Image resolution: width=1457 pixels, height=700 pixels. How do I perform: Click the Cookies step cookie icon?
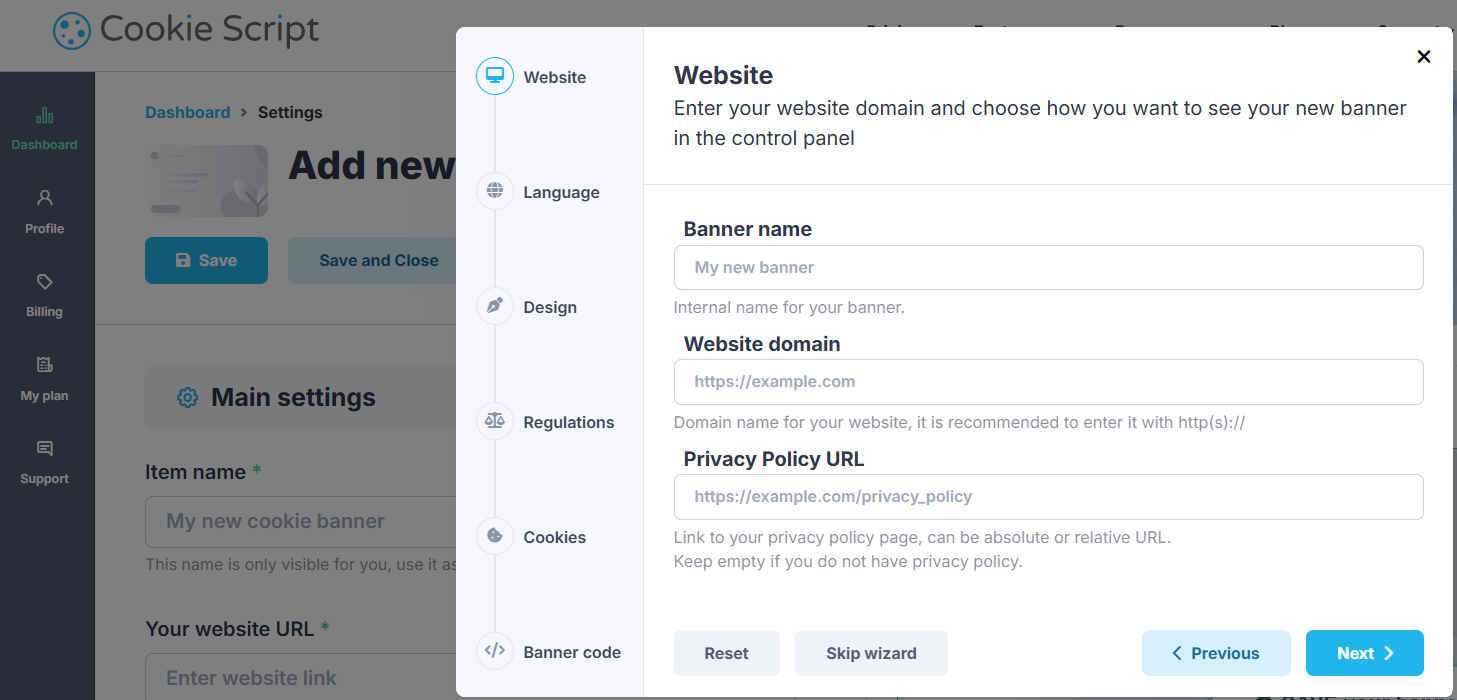(495, 536)
